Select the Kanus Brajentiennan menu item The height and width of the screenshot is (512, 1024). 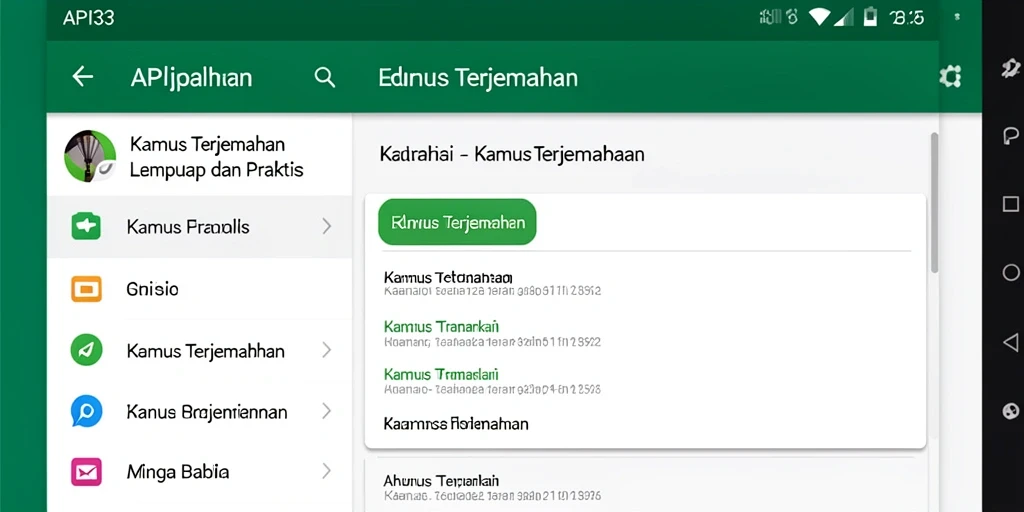click(x=200, y=411)
